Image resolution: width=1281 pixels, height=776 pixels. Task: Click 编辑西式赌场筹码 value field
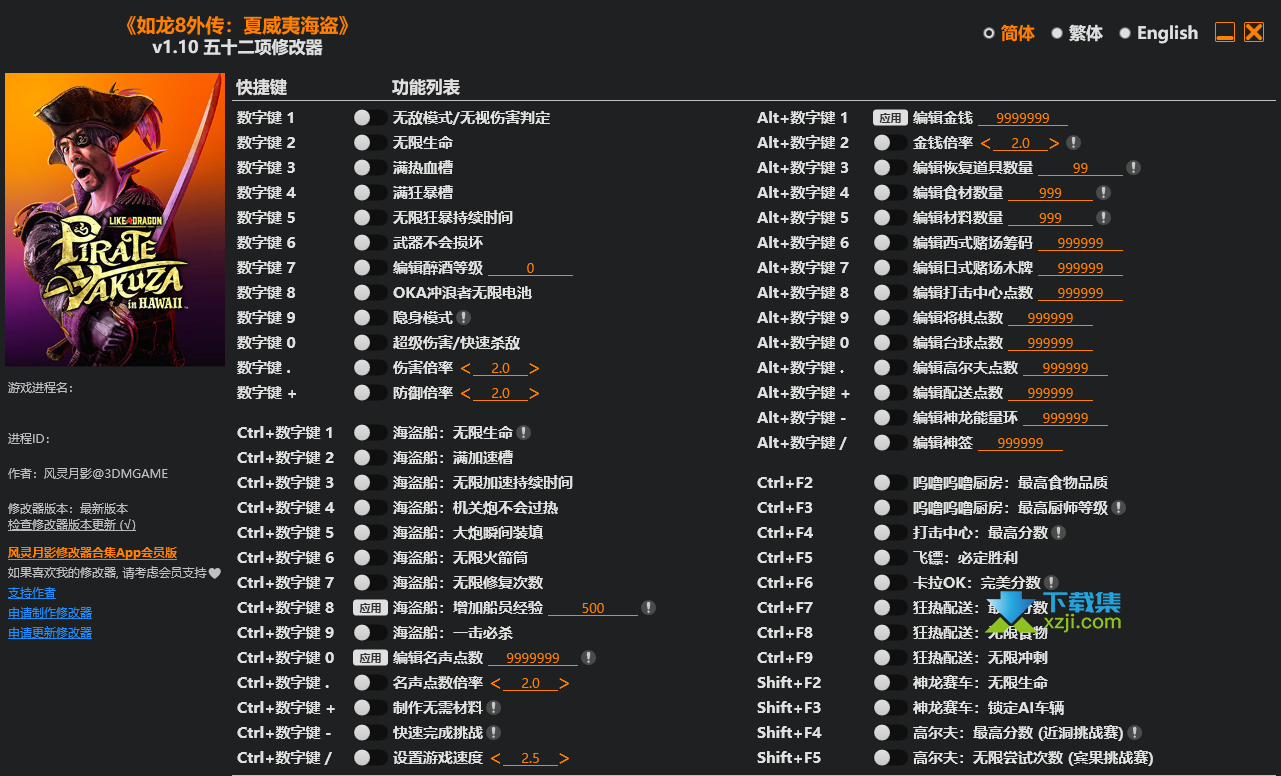[x=1080, y=243]
